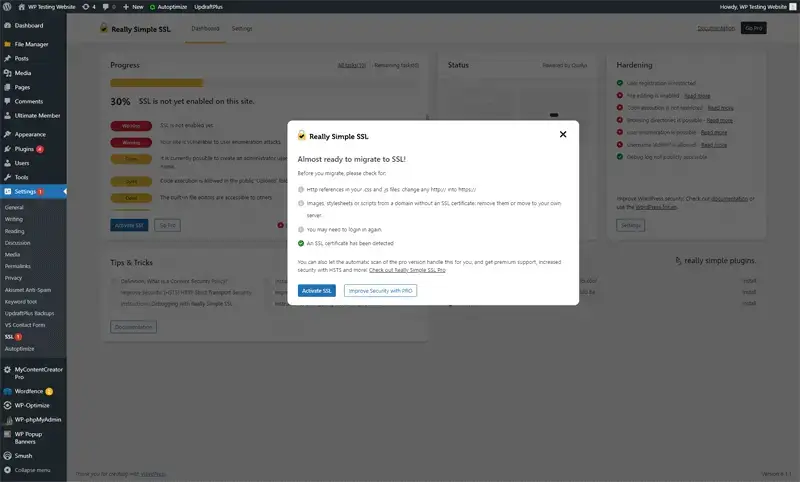Screen dimensions: 800x482
Task: Open General settings submenu
Action: [14, 208]
